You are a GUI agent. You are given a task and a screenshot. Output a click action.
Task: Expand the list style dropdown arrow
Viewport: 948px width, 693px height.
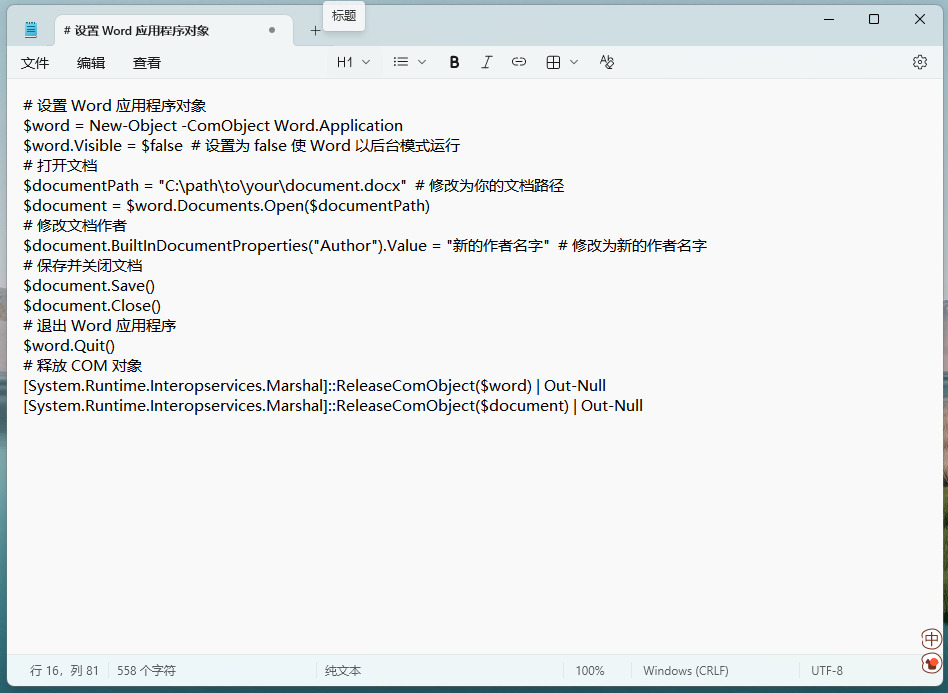point(422,62)
